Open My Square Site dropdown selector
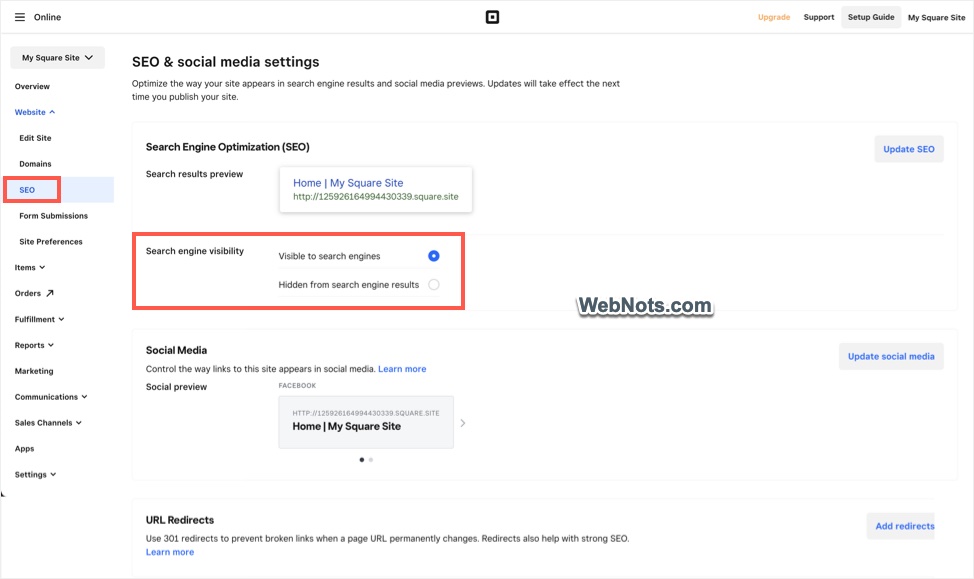Viewport: 974px width, 579px height. coord(57,58)
